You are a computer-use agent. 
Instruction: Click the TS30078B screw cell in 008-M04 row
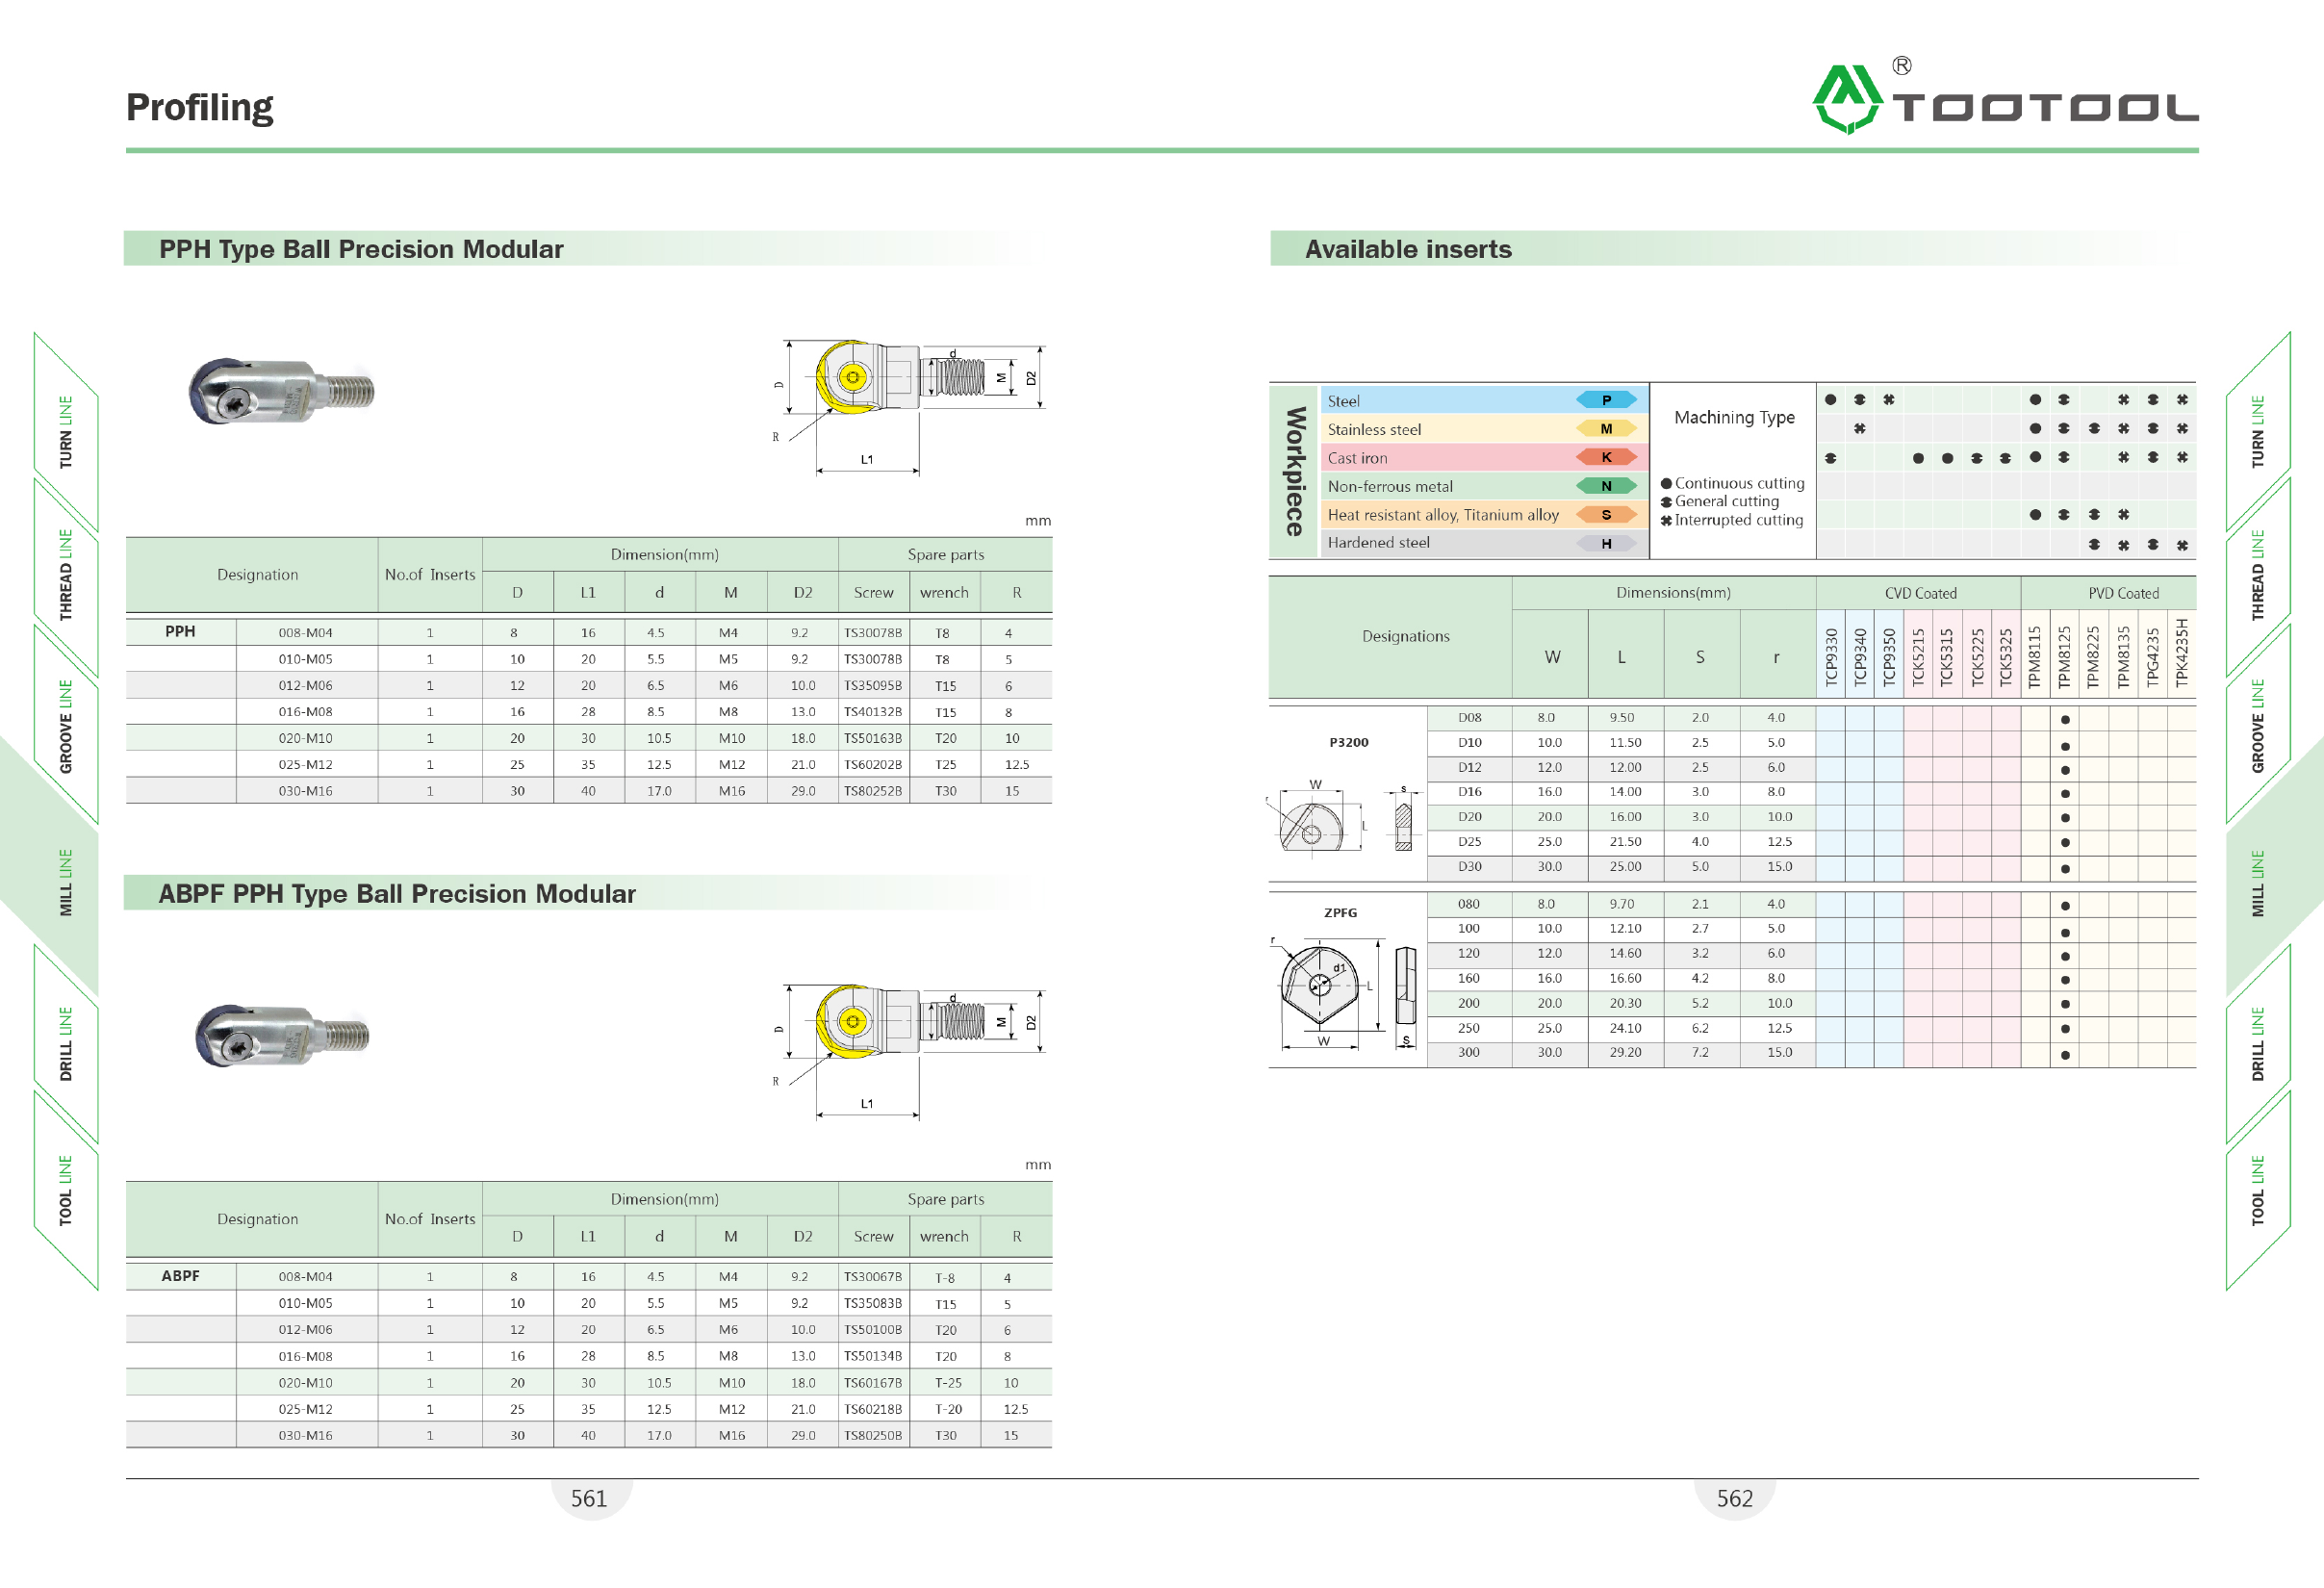[x=873, y=633]
